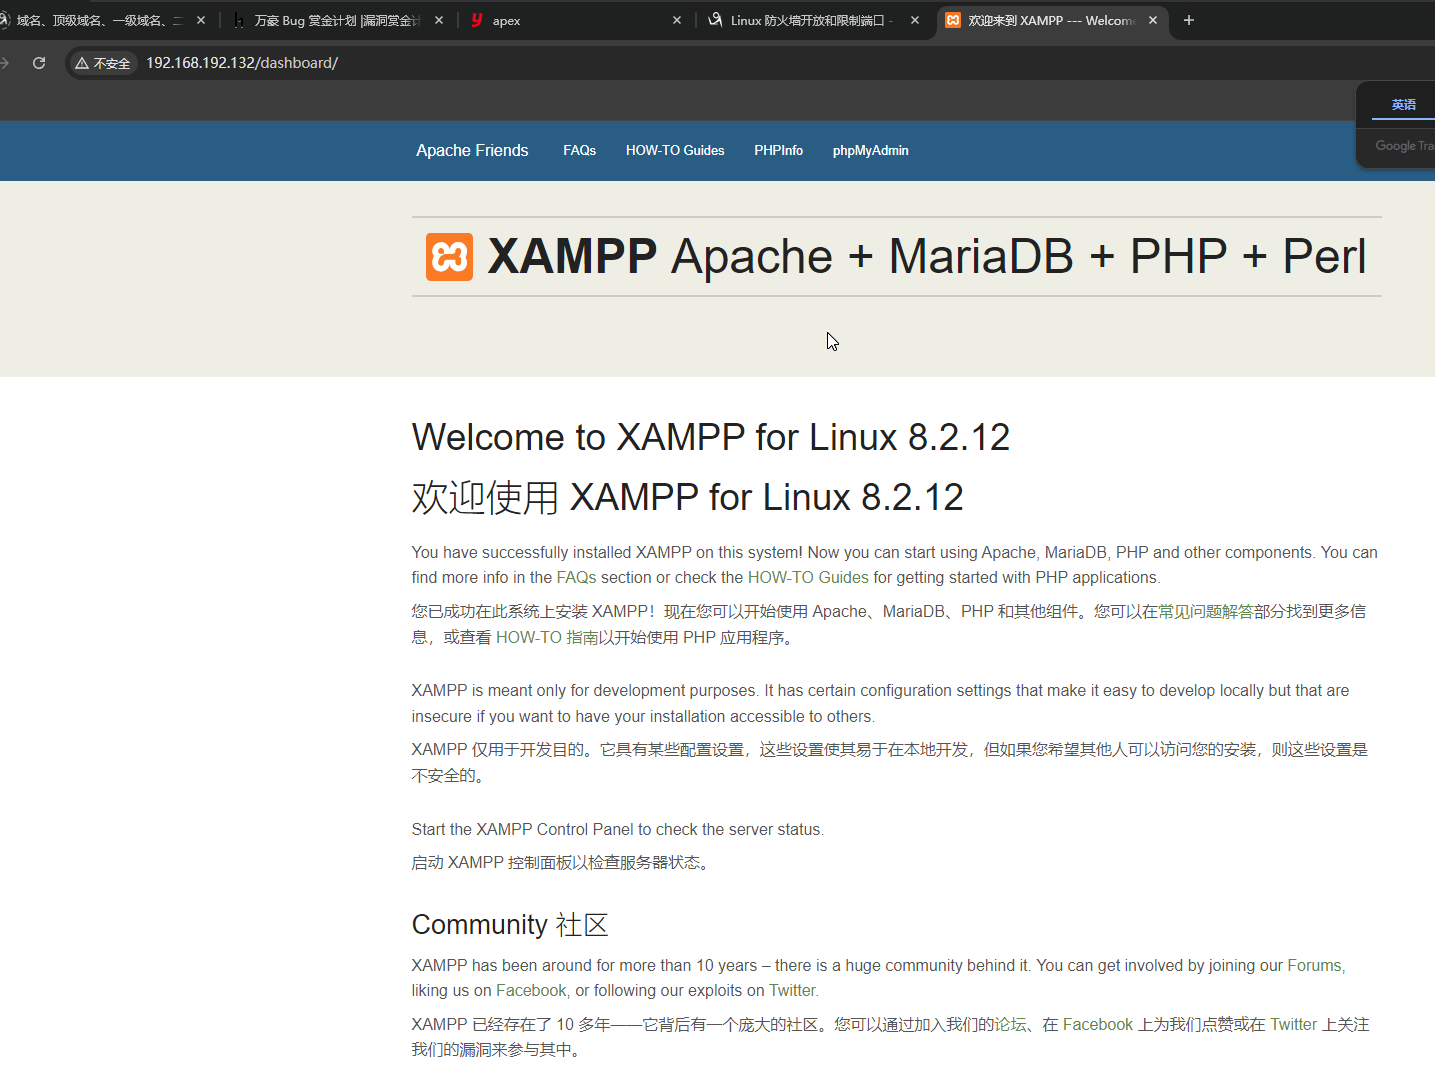Click the Start XAMPP Control Panel text

(x=617, y=830)
